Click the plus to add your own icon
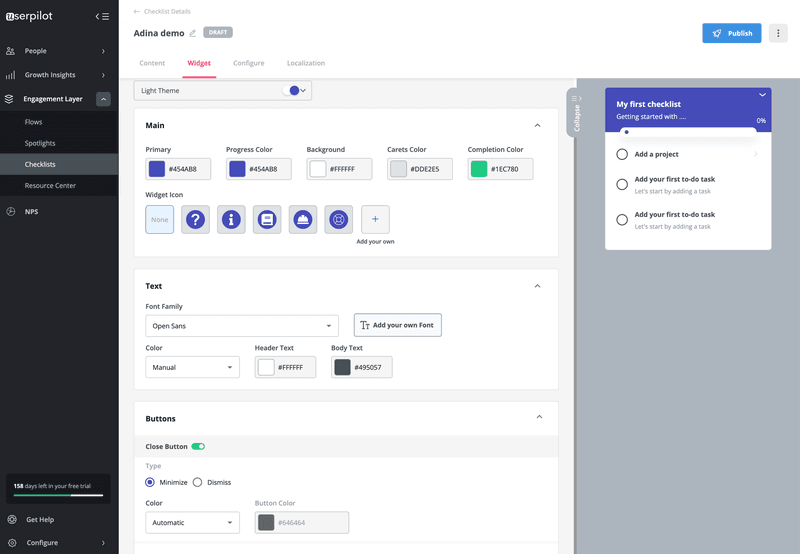800x554 pixels. tap(375, 219)
